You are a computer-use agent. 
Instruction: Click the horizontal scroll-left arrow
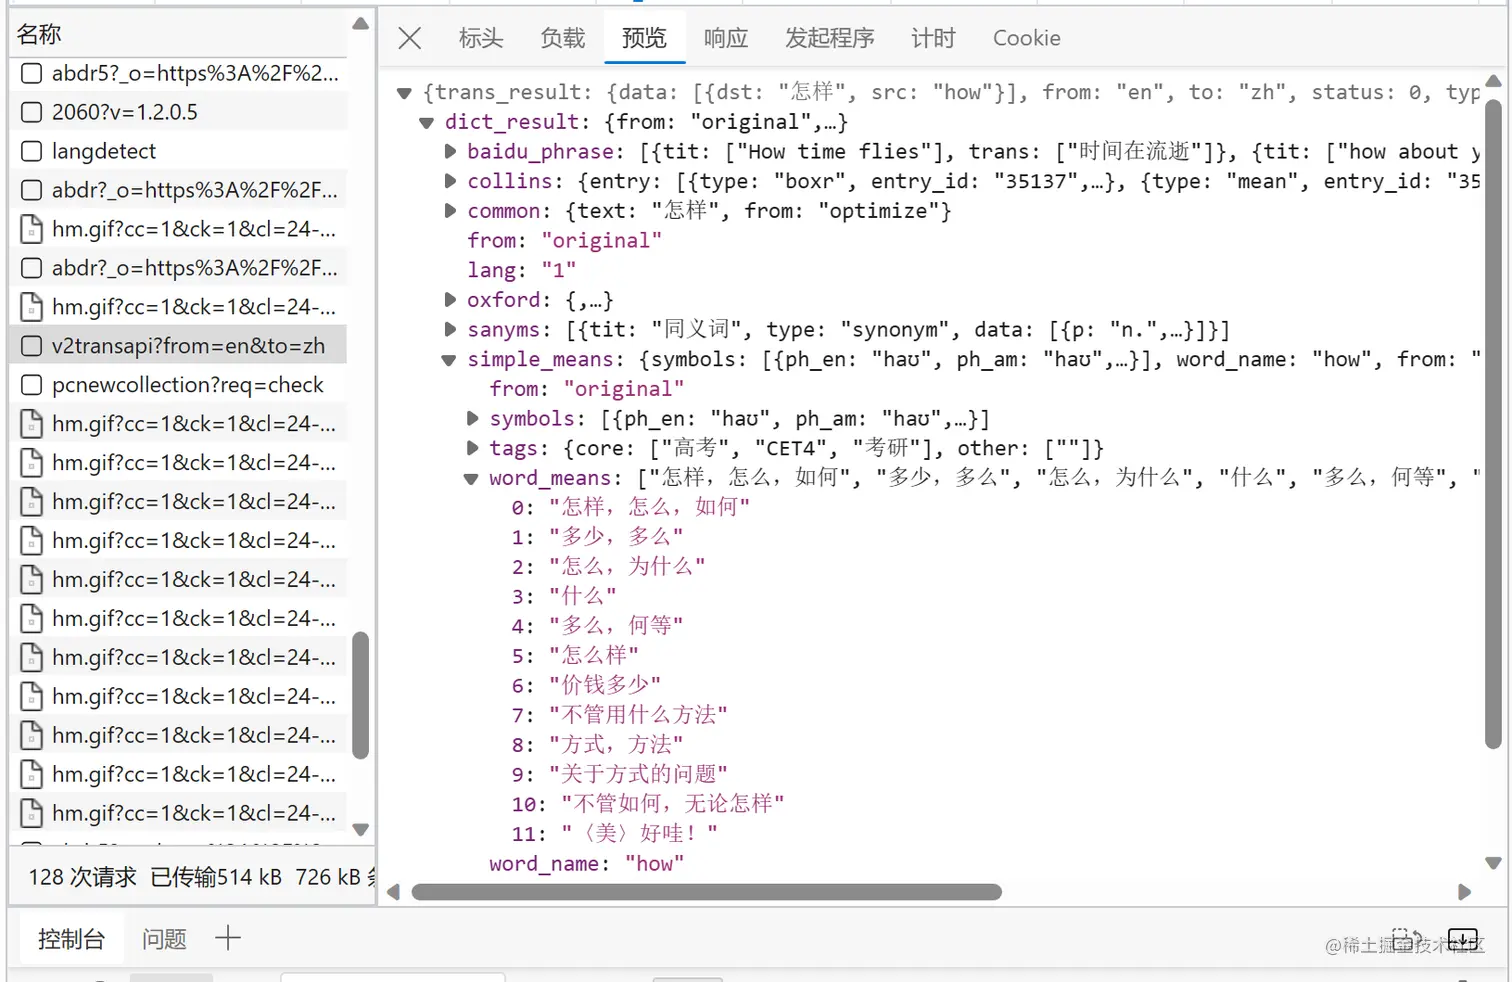pos(393,892)
